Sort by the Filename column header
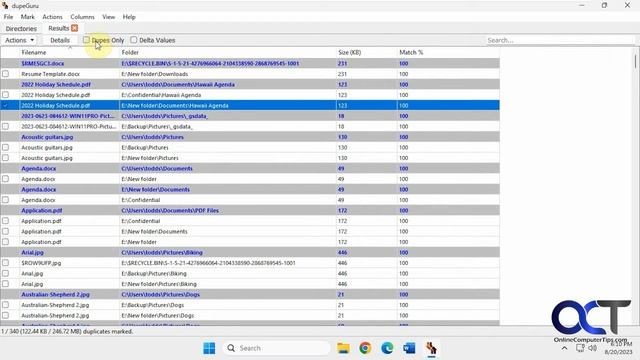The width and height of the screenshot is (640, 360). pos(69,52)
